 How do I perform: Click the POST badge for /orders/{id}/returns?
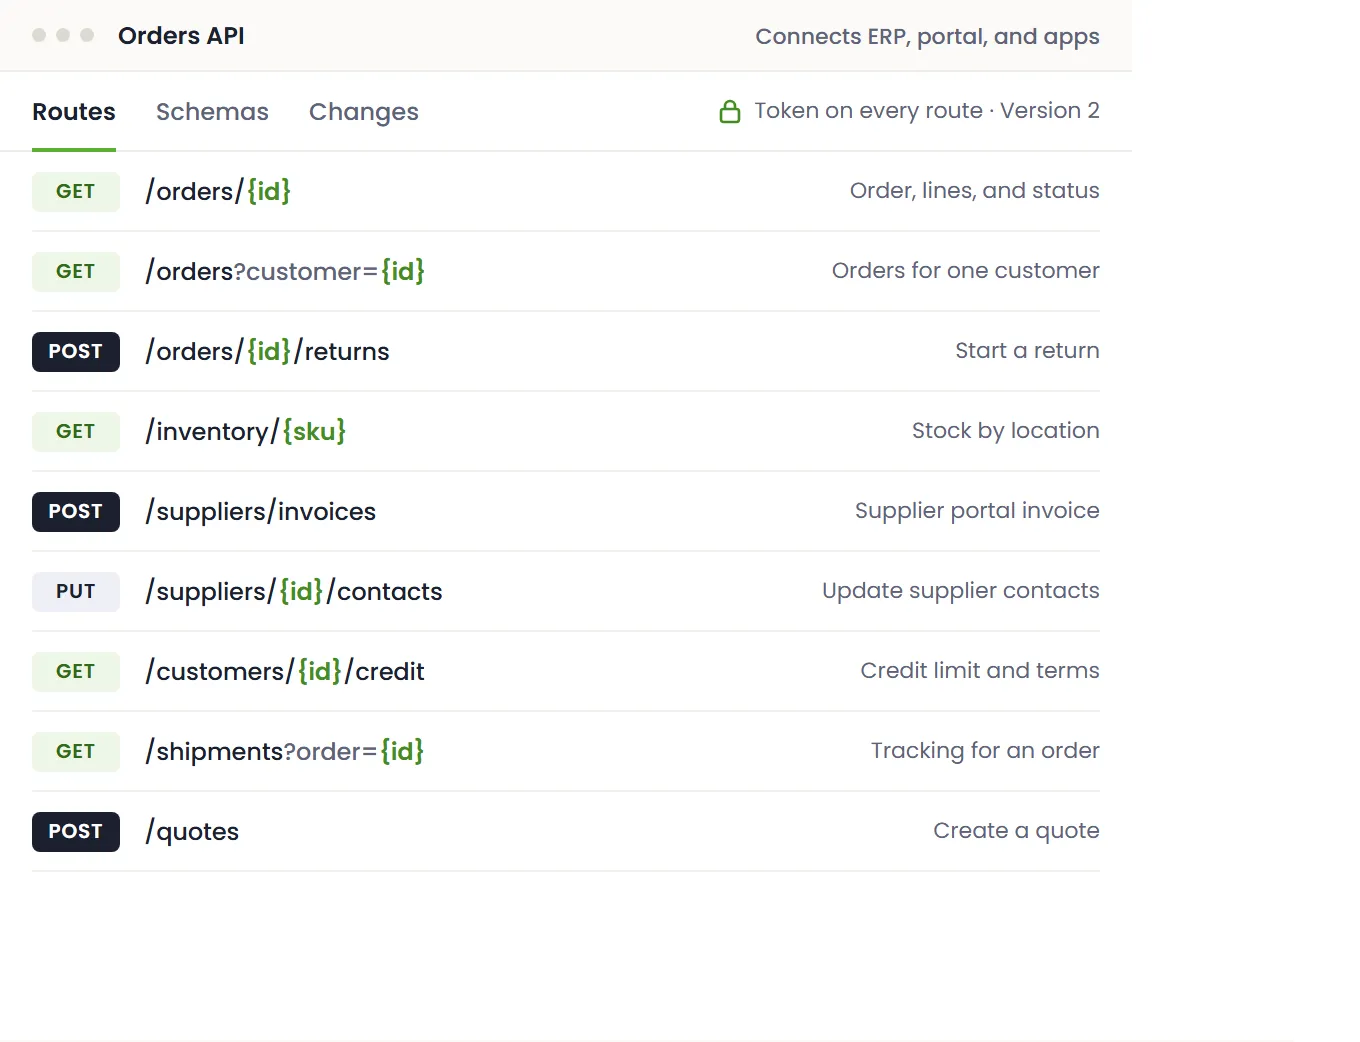(x=76, y=351)
